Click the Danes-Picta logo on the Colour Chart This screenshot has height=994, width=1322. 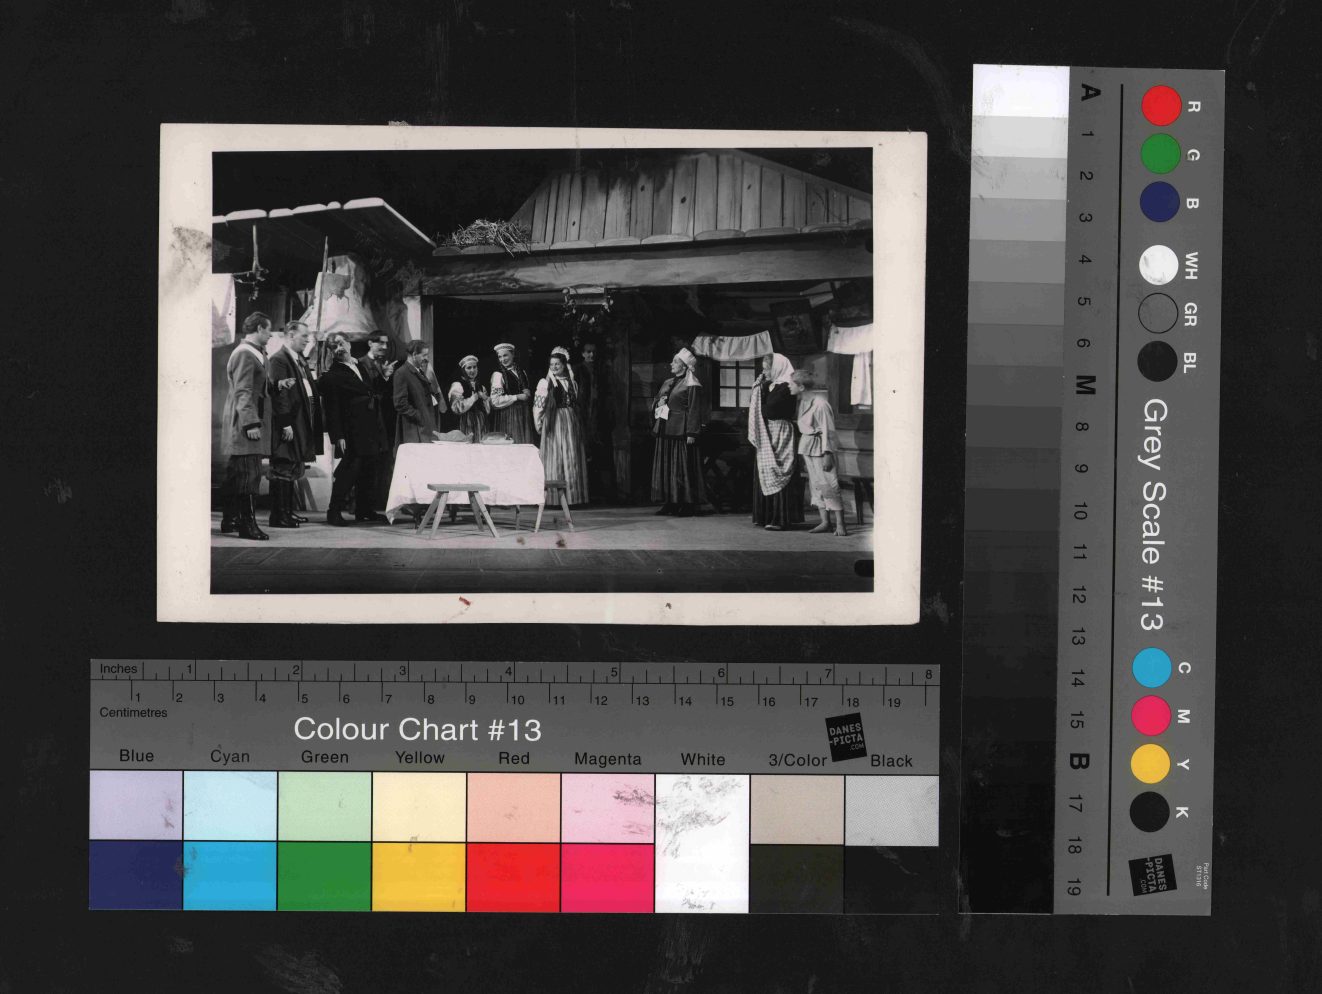(846, 738)
